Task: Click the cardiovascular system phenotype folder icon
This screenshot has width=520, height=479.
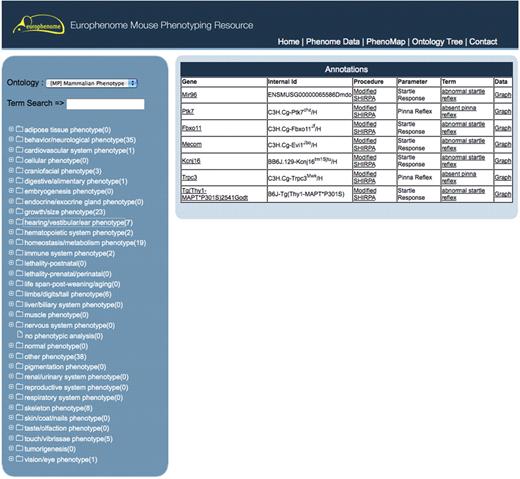Action: [19, 150]
